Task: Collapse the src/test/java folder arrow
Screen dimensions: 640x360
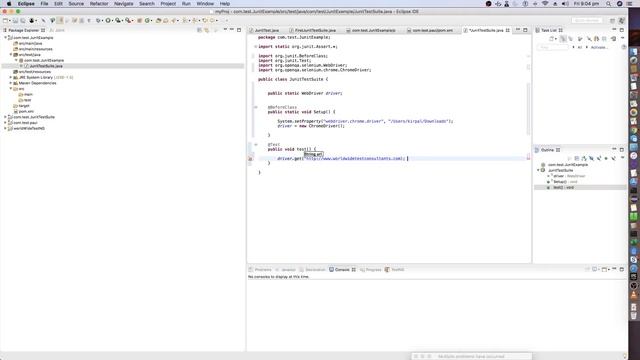Action: coord(11,54)
